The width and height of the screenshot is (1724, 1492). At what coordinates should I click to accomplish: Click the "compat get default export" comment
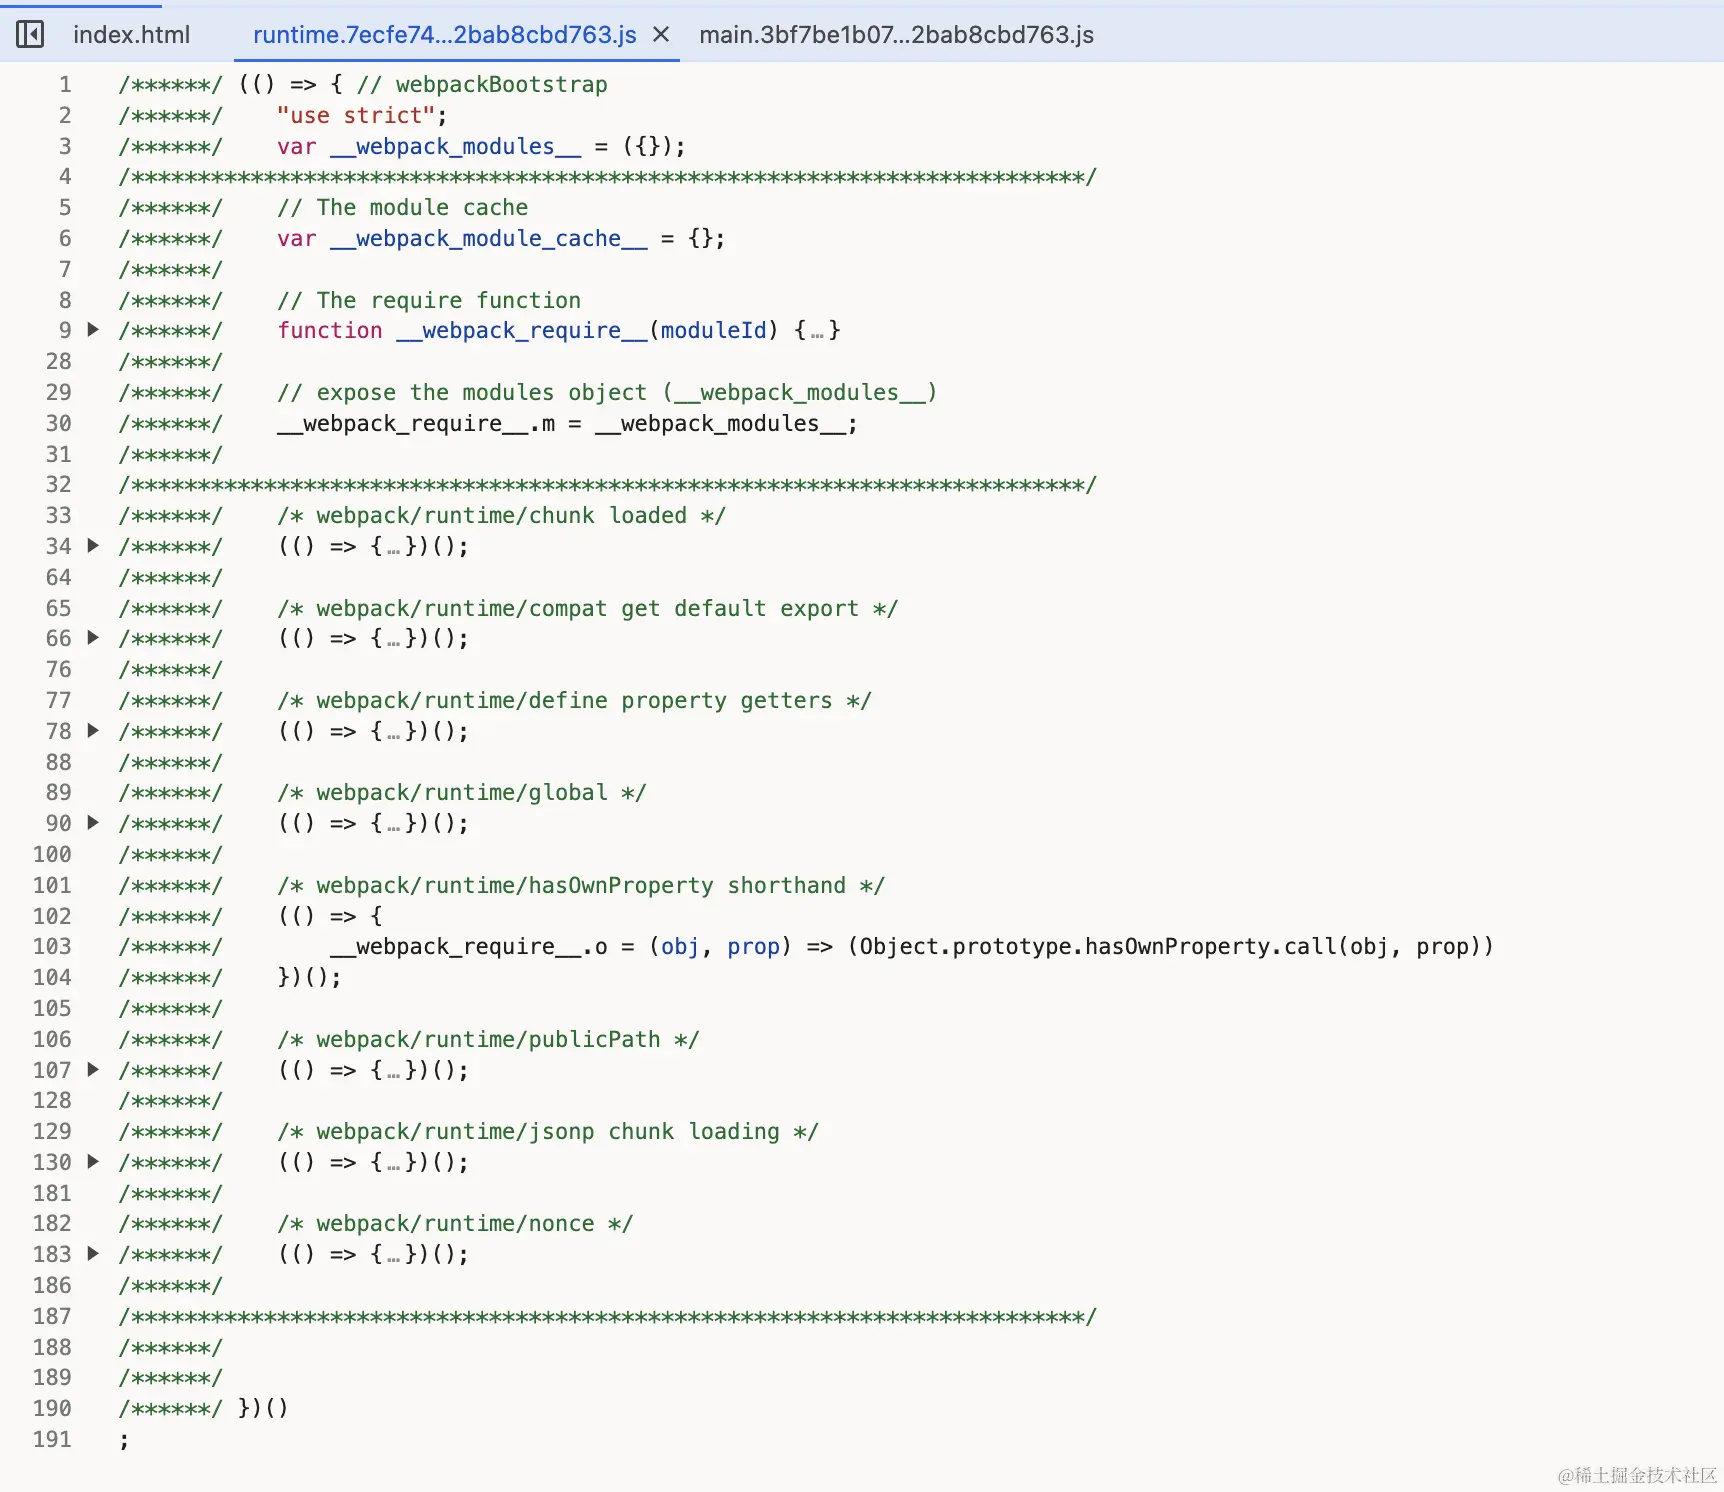(588, 609)
